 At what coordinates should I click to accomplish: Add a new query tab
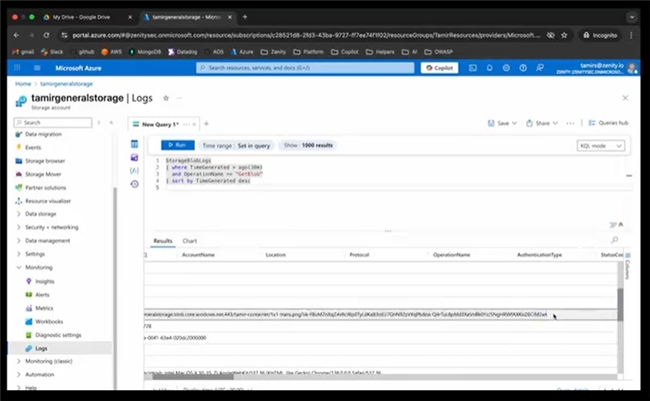click(x=206, y=123)
